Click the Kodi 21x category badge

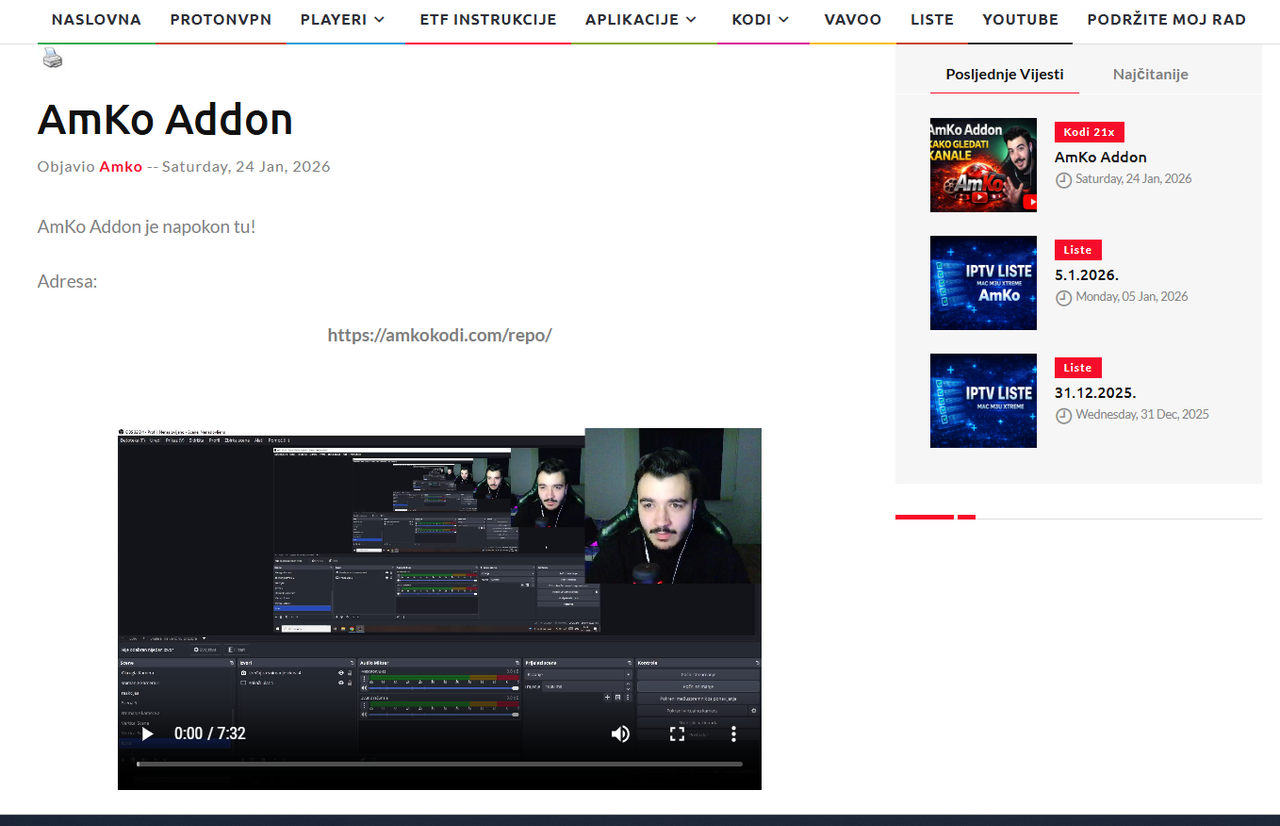[x=1089, y=132]
